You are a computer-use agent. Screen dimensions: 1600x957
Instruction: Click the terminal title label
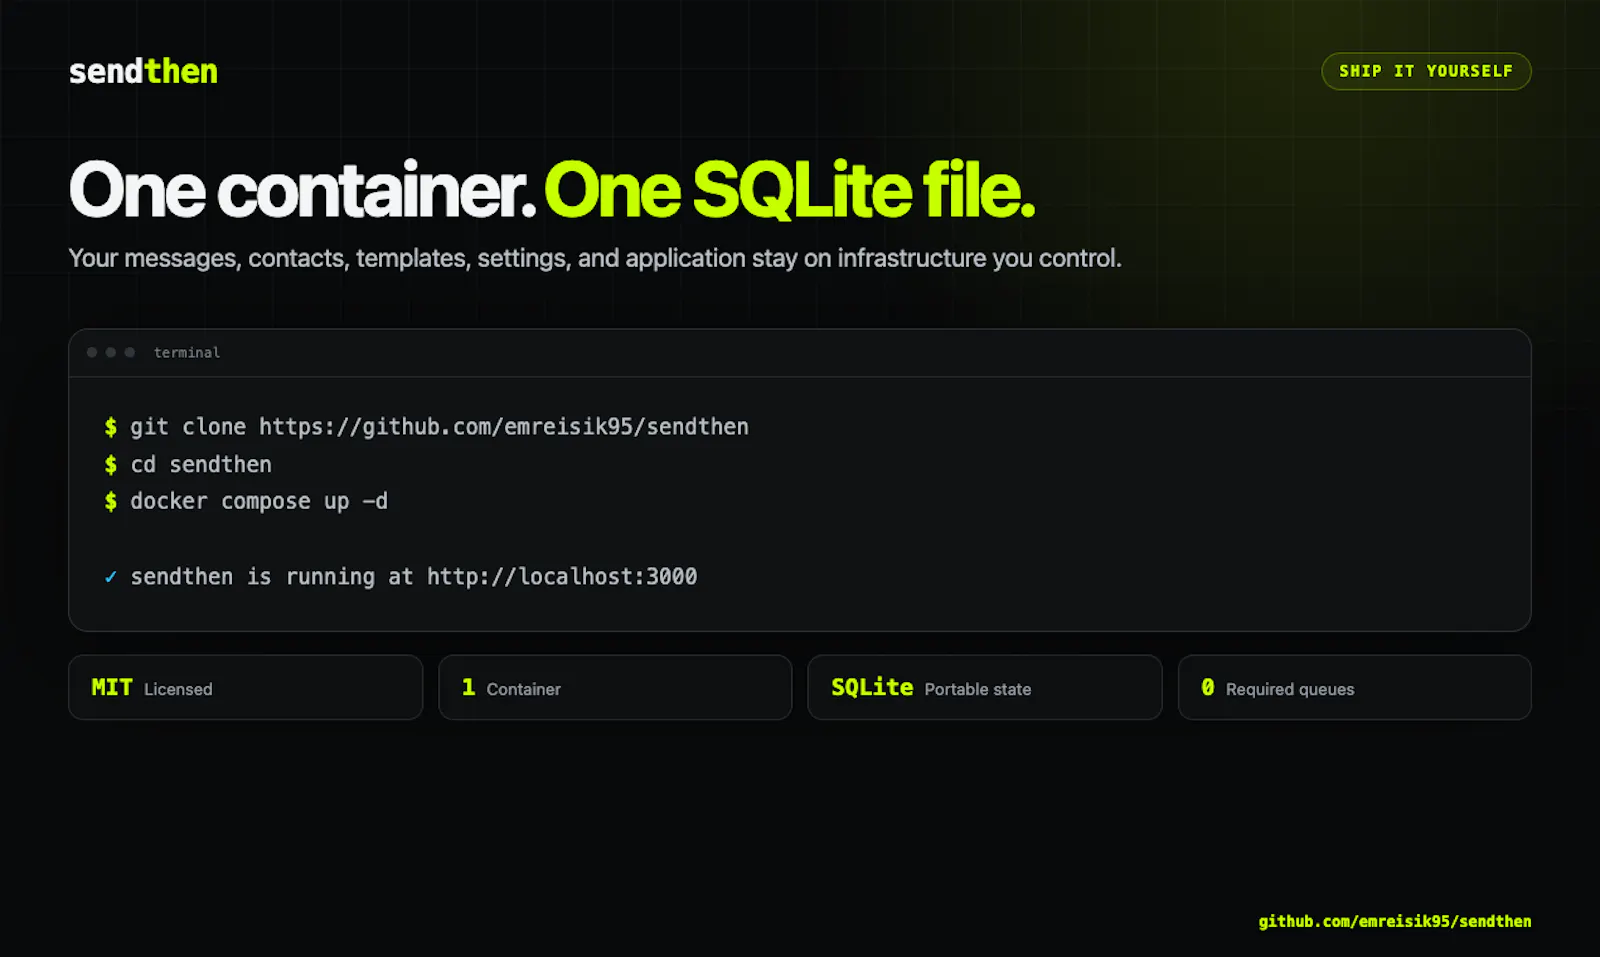pyautogui.click(x=187, y=352)
